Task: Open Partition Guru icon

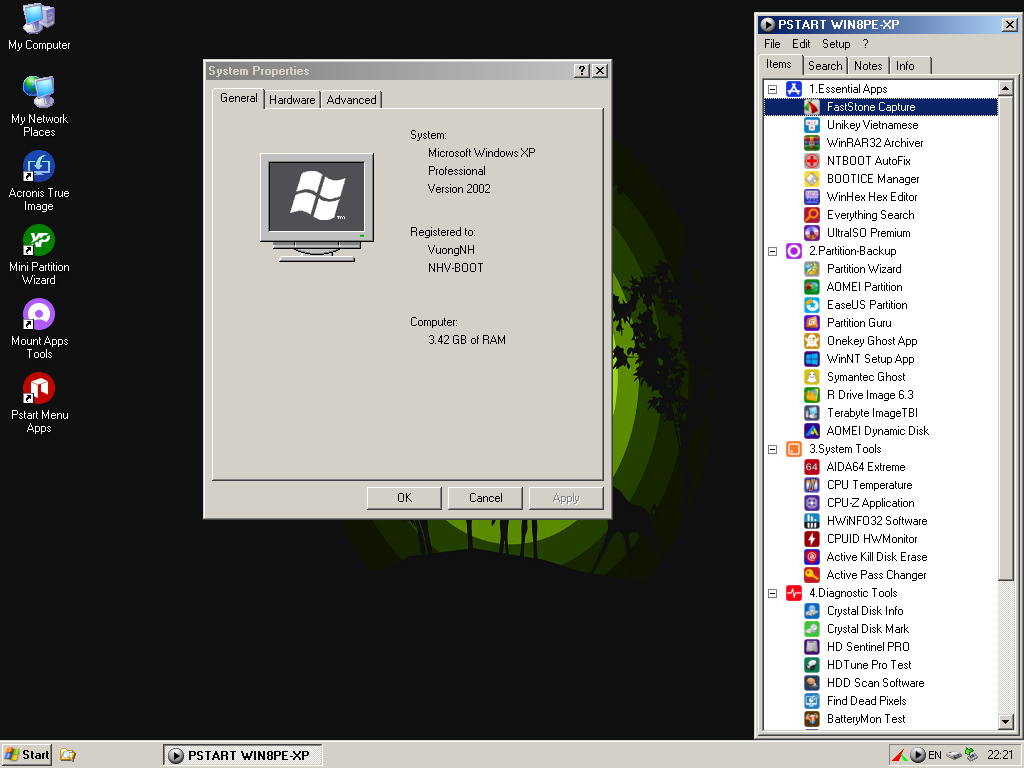Action: pos(811,323)
